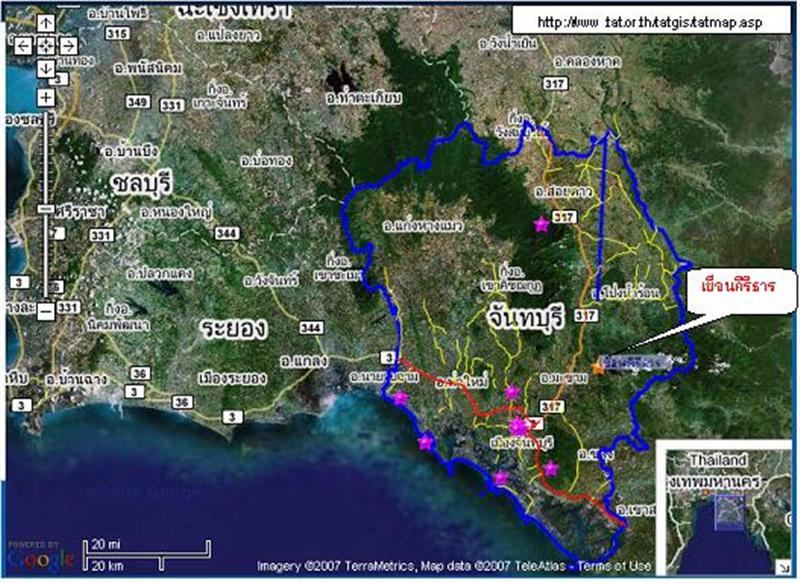
Task: Pan the map left with the west arrow
Action: [23, 46]
